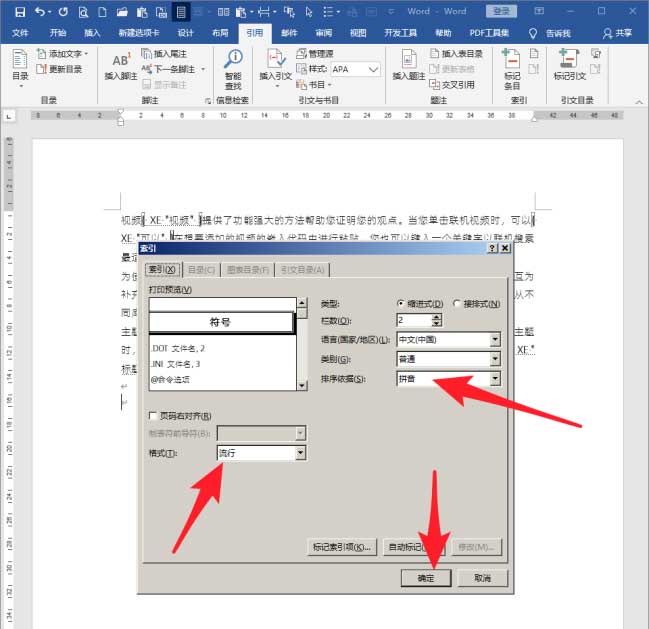Click the 标记条目 (Mark Entry) icon
The image size is (649, 629).
pos(512,64)
